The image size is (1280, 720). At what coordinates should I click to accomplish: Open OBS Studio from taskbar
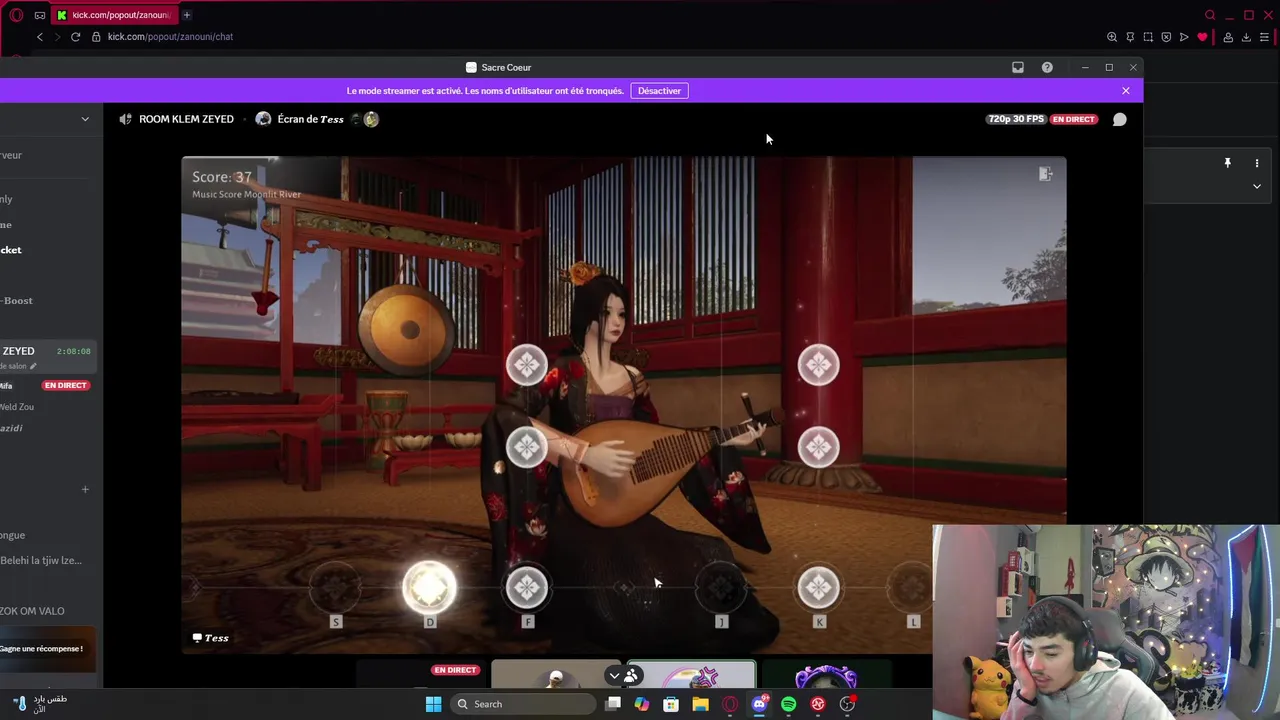(x=847, y=704)
